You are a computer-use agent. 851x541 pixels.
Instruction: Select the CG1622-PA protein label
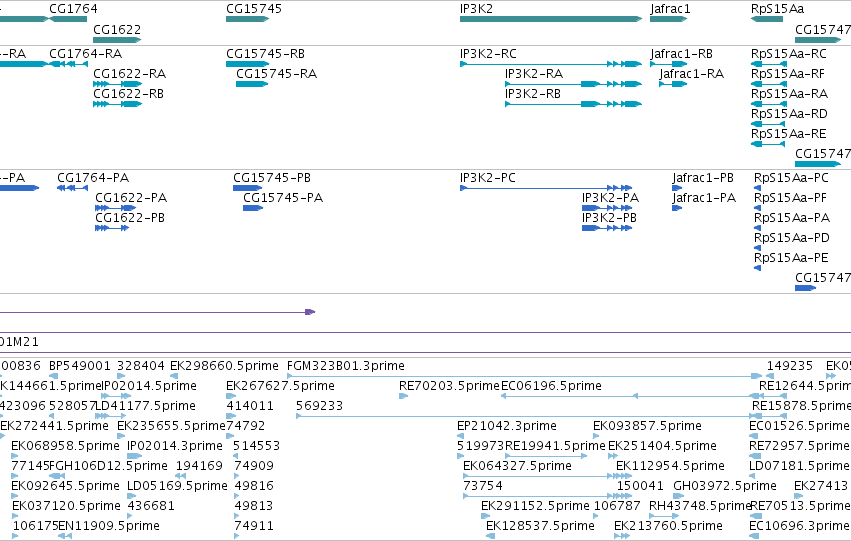[x=131, y=198]
